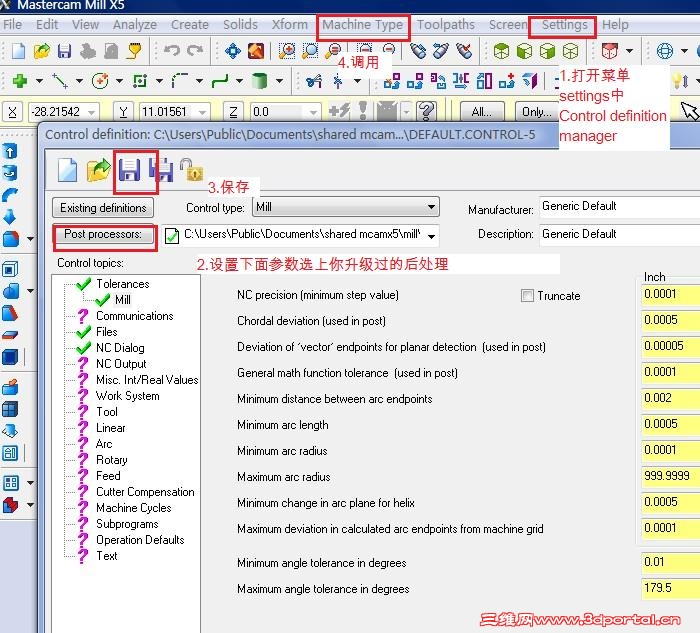
Task: Select NC Output topic in tree
Action: click(x=121, y=364)
